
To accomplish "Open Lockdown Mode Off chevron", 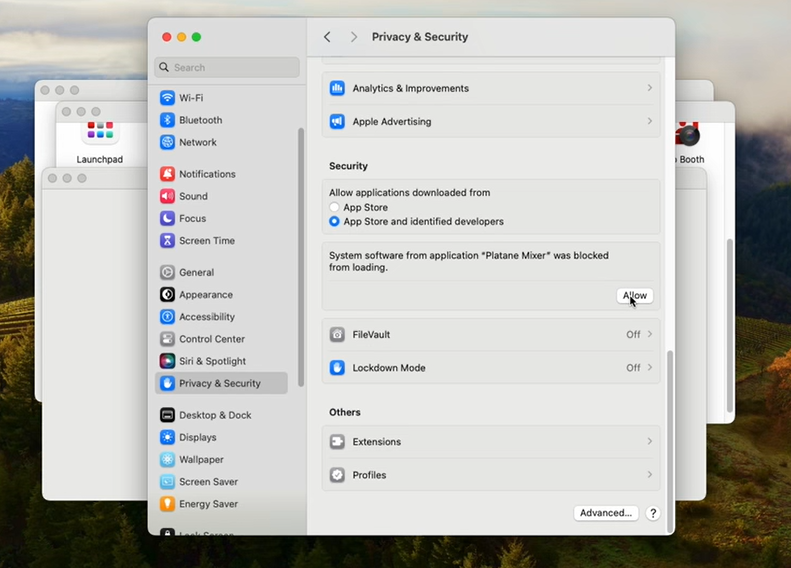I will [x=650, y=367].
